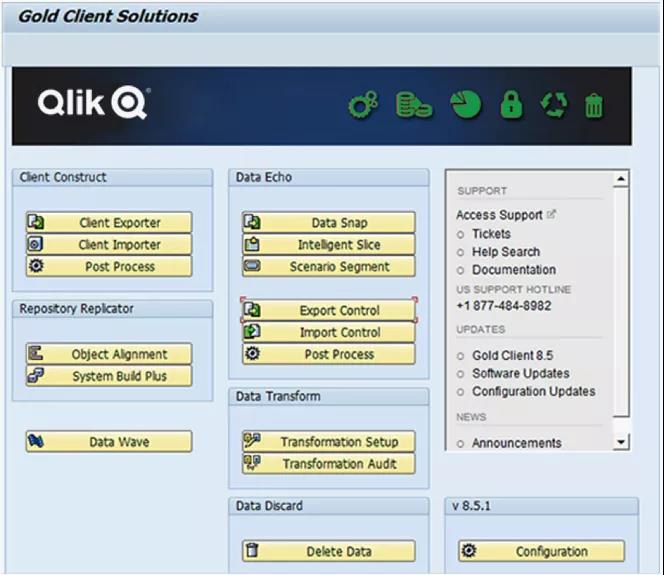Open the Announcements link
Image resolution: width=664 pixels, height=575 pixels.
pos(517,443)
